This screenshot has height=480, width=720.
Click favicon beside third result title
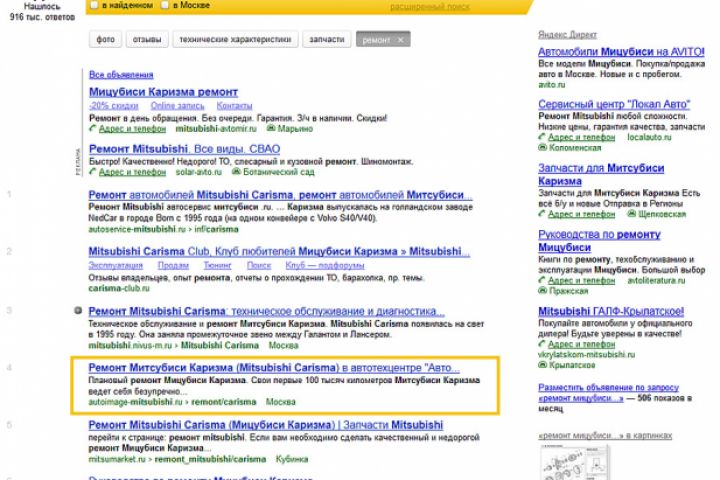point(78,311)
